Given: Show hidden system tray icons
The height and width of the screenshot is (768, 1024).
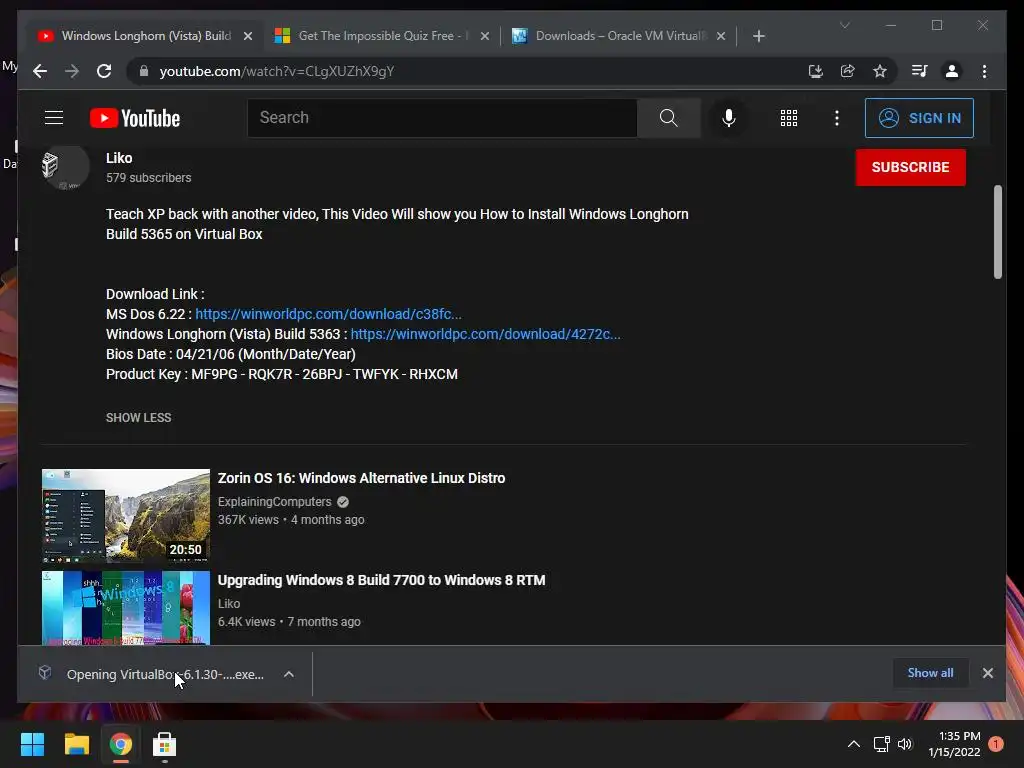Looking at the screenshot, I should (854, 744).
